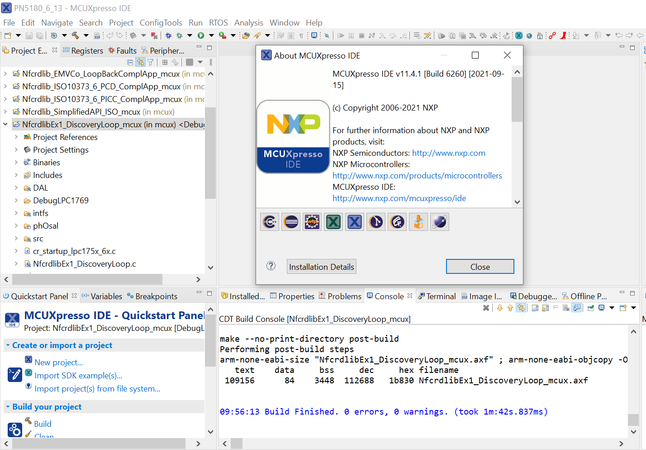Toggle Link with Editor in Project Explorer
This screenshot has height=450, width=646.
tap(140, 62)
